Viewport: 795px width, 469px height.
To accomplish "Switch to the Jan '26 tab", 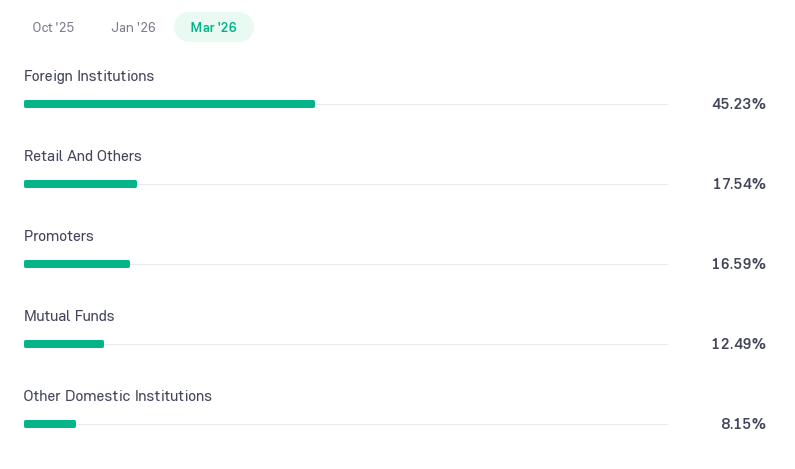I will pos(133,27).
